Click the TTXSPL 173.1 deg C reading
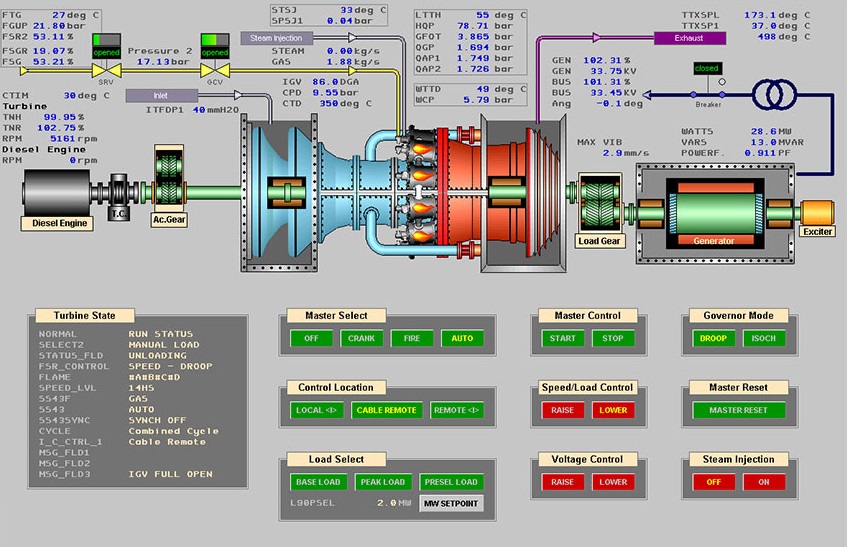The width and height of the screenshot is (847, 547). click(777, 15)
